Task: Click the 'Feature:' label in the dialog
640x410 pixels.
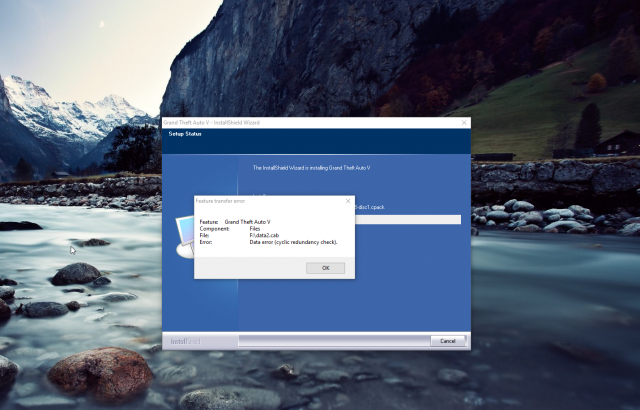Action: pos(208,221)
